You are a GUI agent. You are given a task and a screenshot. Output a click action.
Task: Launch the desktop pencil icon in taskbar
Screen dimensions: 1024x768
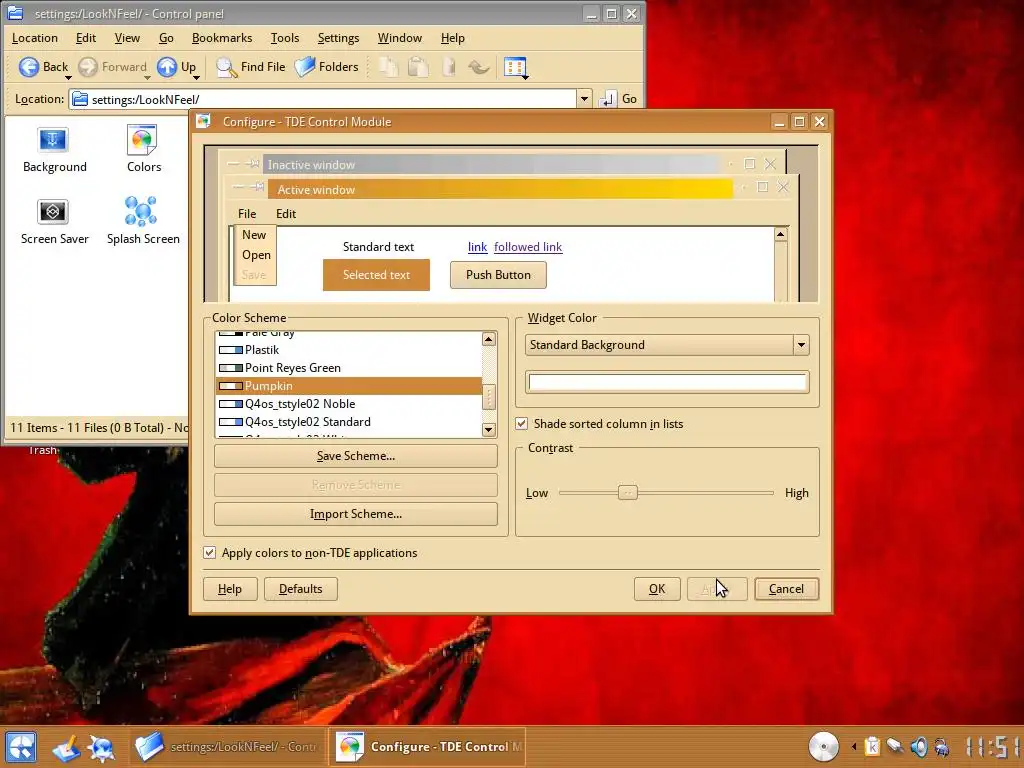(66, 748)
